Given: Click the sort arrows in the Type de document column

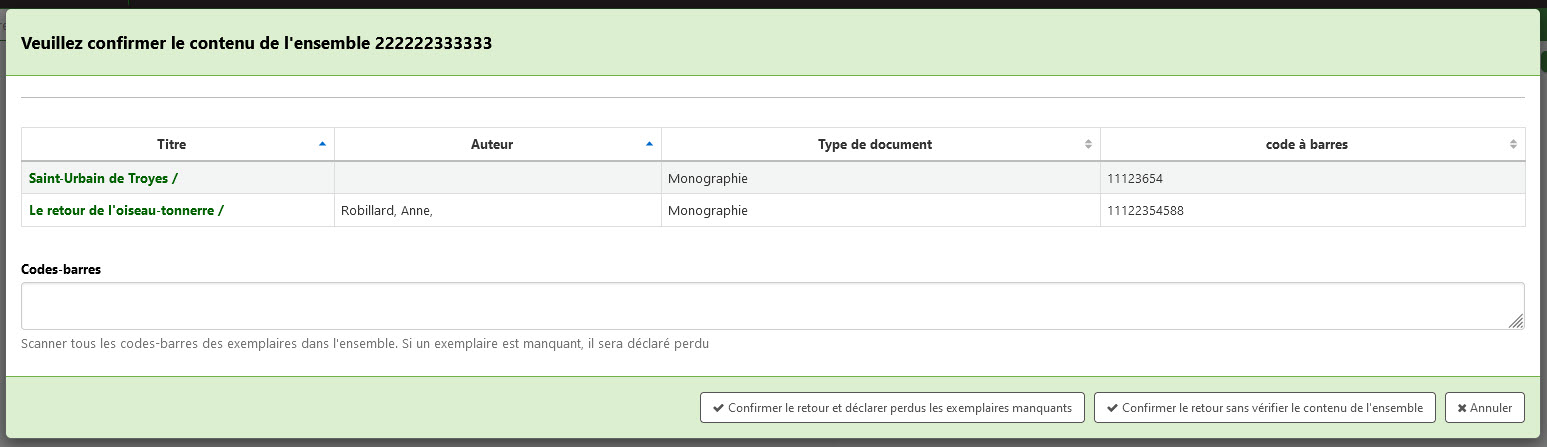Looking at the screenshot, I should pos(1088,144).
